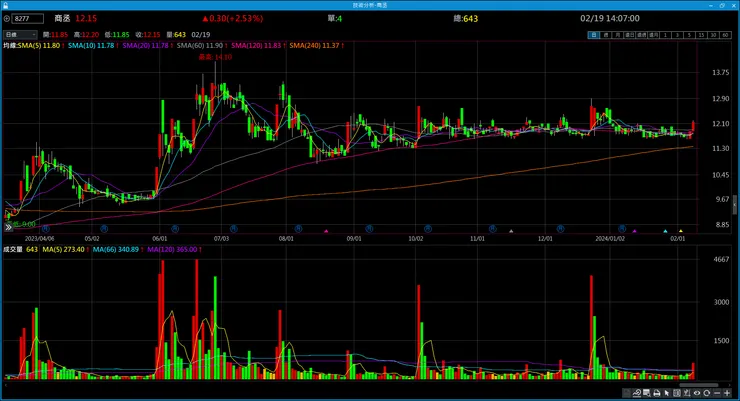The image size is (740, 401).
Task: Grab the horizontal chart scrollbar thumb
Action: pos(698,385)
